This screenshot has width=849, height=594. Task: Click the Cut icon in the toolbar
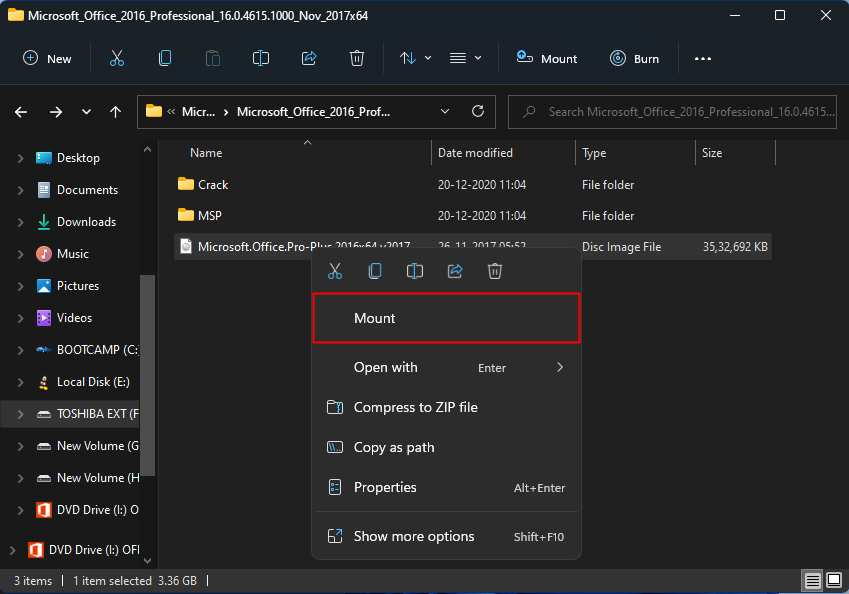click(x=117, y=59)
